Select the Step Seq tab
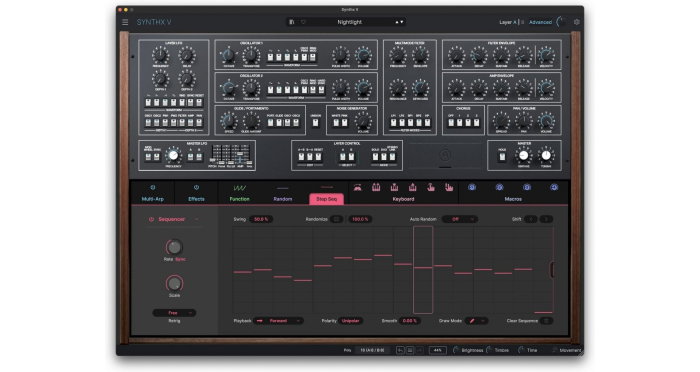The image size is (700, 372). click(x=327, y=199)
